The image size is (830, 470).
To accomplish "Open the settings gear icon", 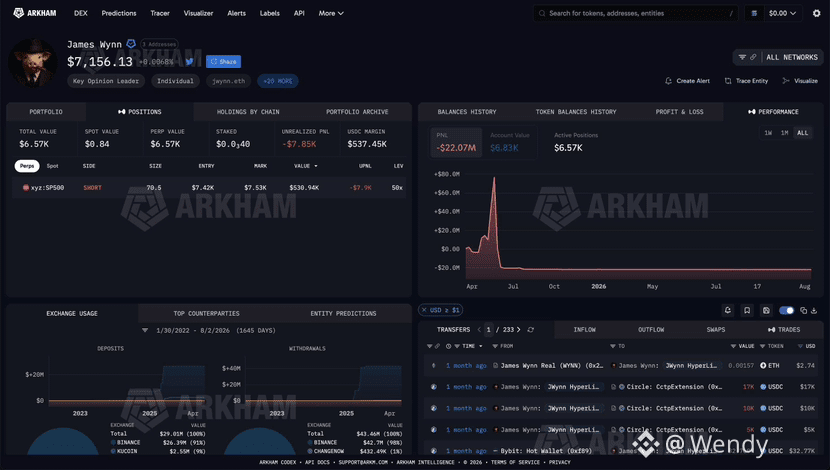I will [816, 13].
